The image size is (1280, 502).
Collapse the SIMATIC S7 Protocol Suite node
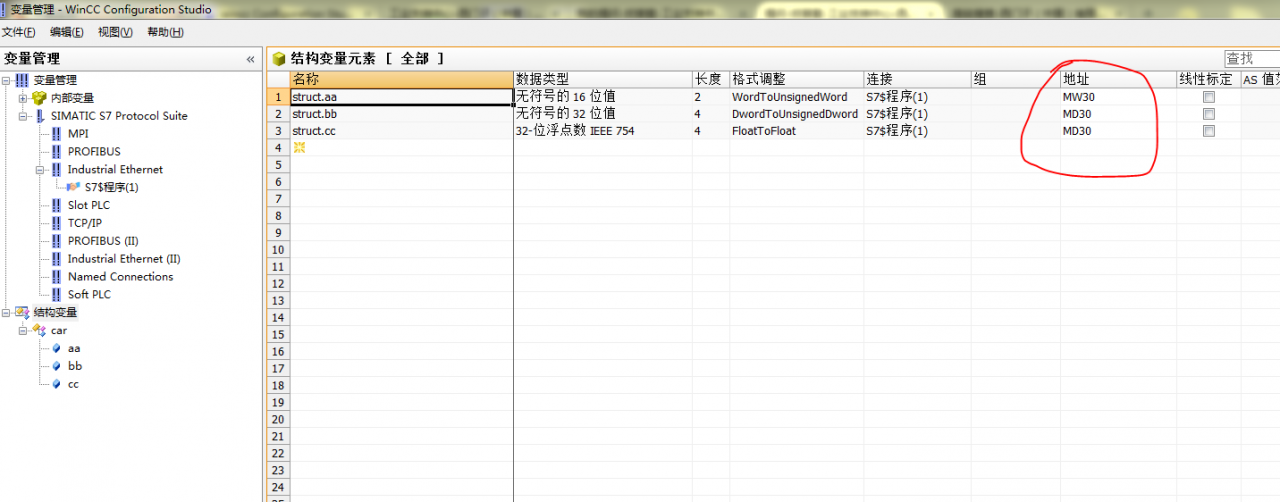tap(23, 116)
